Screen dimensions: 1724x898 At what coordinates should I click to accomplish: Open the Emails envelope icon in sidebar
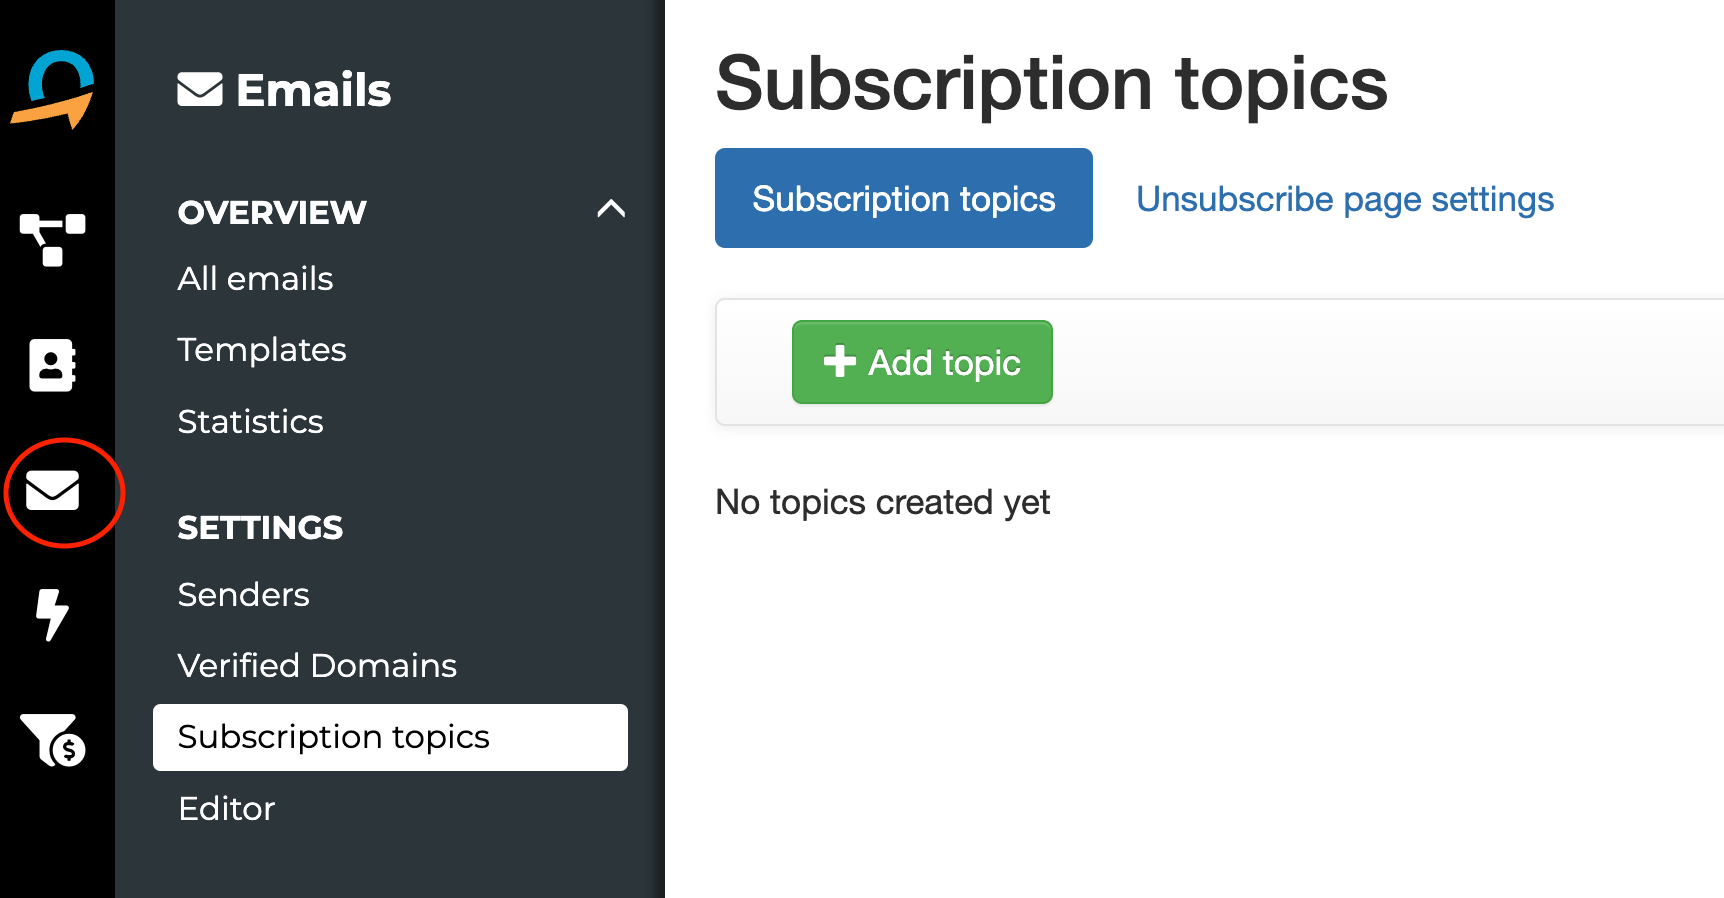click(x=53, y=491)
